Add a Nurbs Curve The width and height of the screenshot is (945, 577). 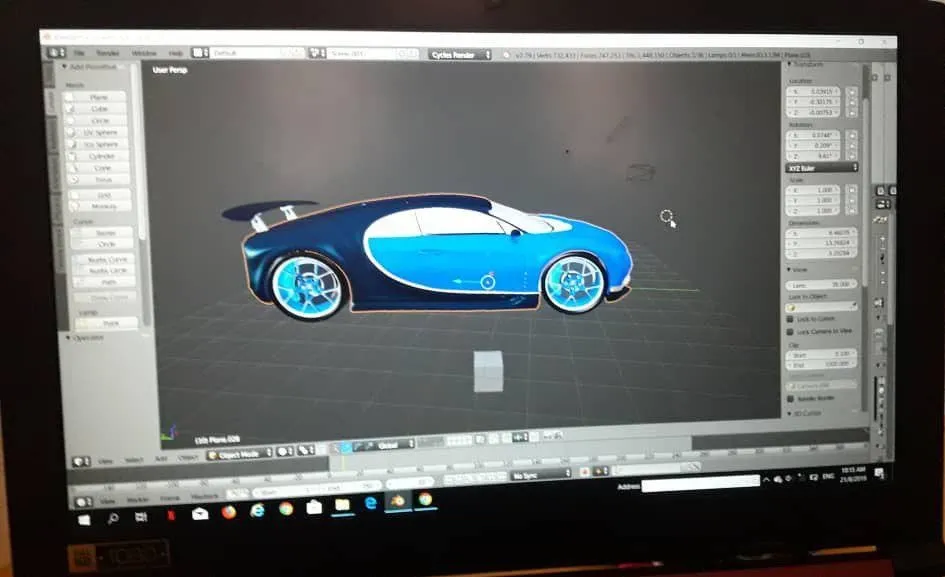tap(104, 260)
